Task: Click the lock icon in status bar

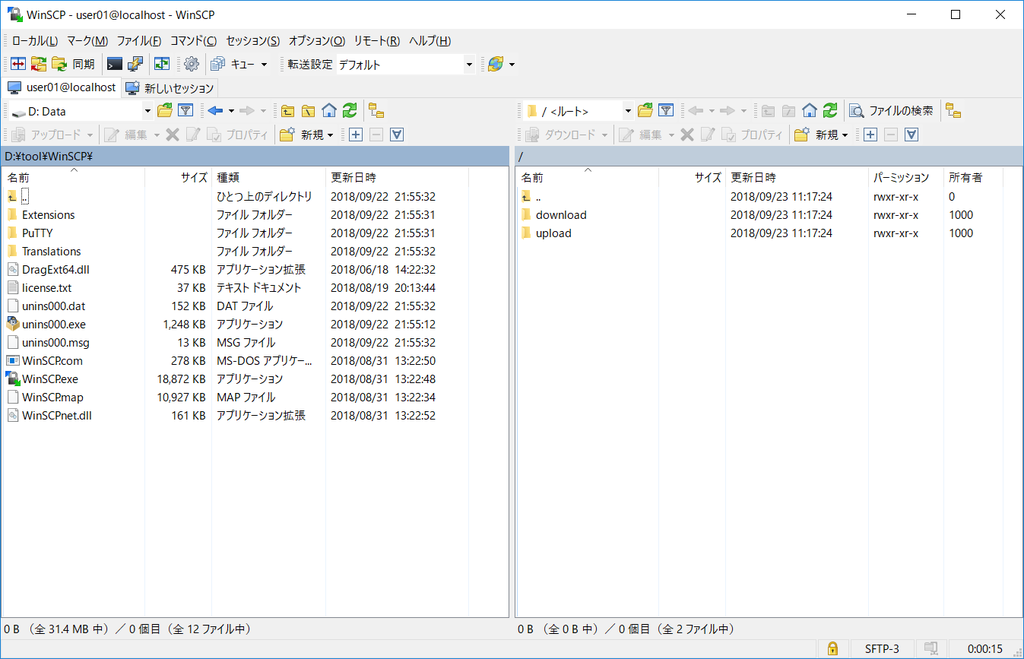Action: [x=833, y=649]
